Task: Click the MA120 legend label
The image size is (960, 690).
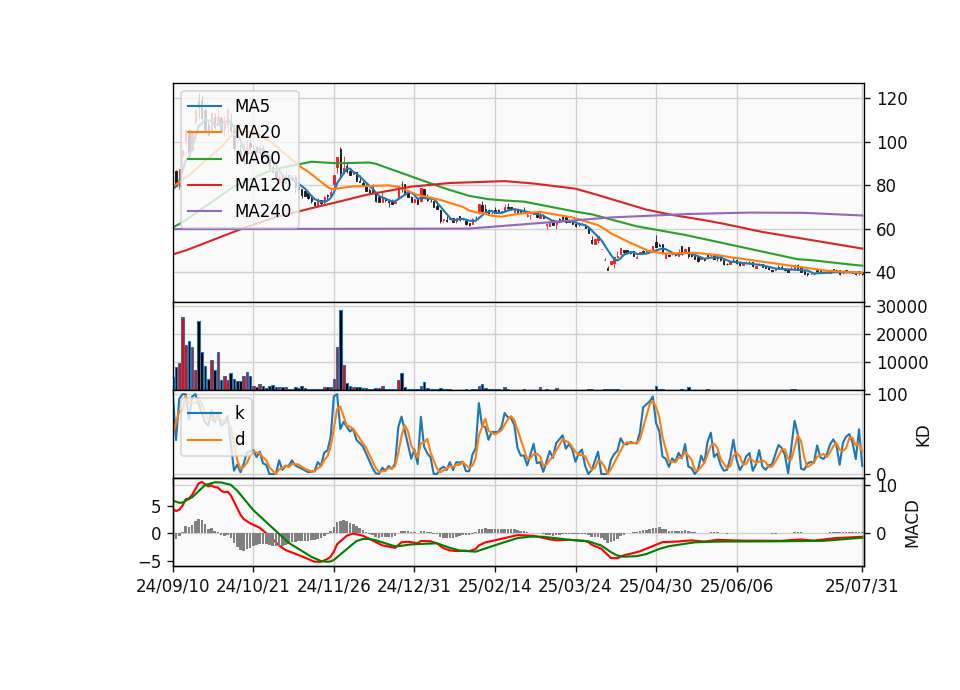Action: 263,185
